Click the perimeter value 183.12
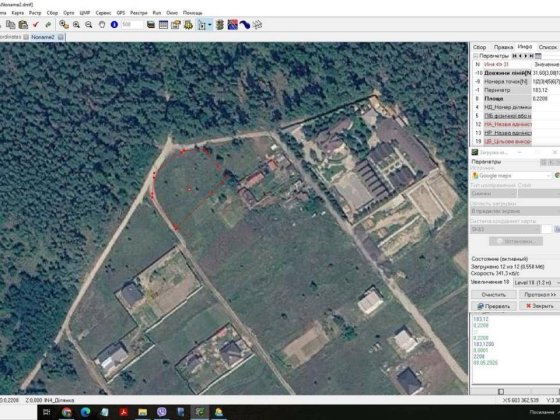The width and height of the screenshot is (560, 420). tap(540, 90)
